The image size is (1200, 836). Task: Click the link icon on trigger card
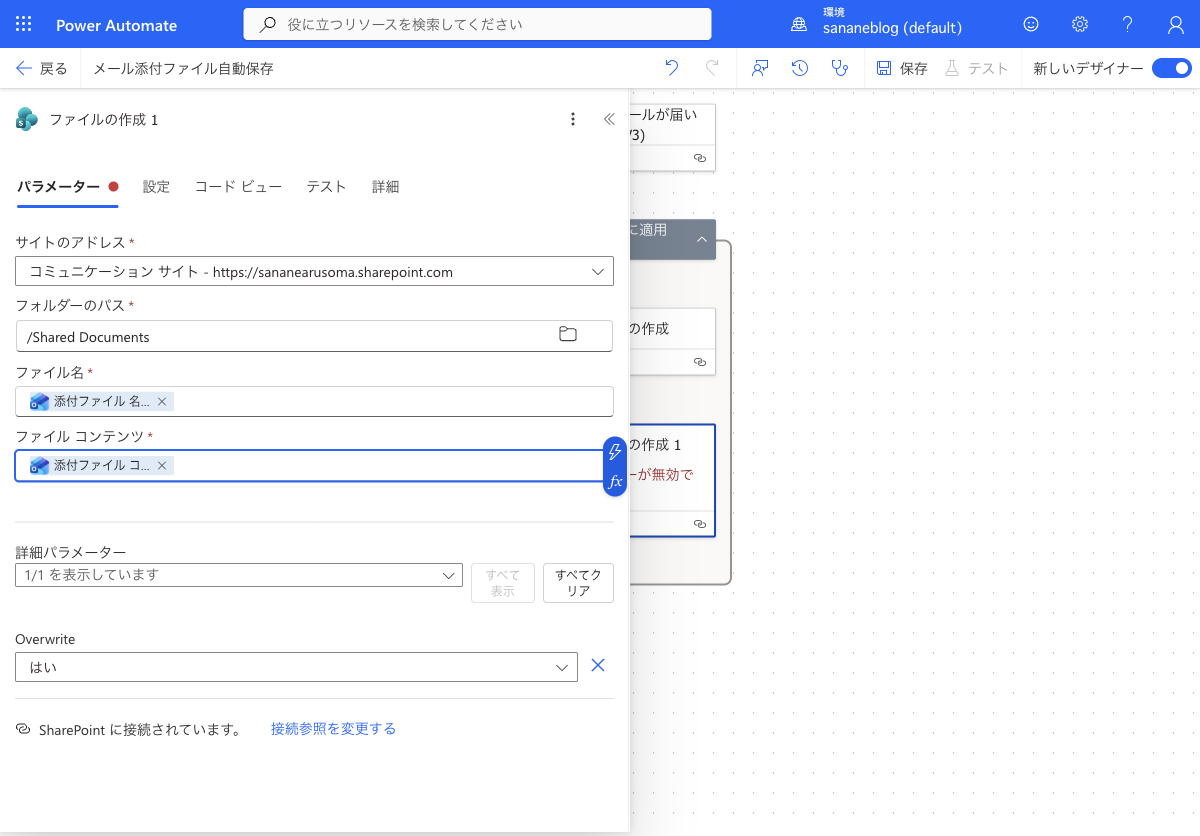(x=700, y=158)
